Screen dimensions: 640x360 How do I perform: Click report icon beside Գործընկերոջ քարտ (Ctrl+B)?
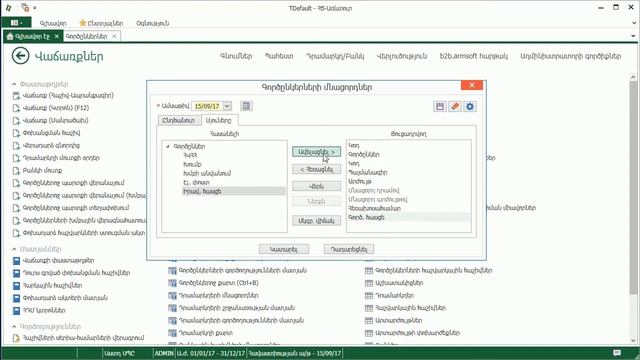click(x=172, y=283)
